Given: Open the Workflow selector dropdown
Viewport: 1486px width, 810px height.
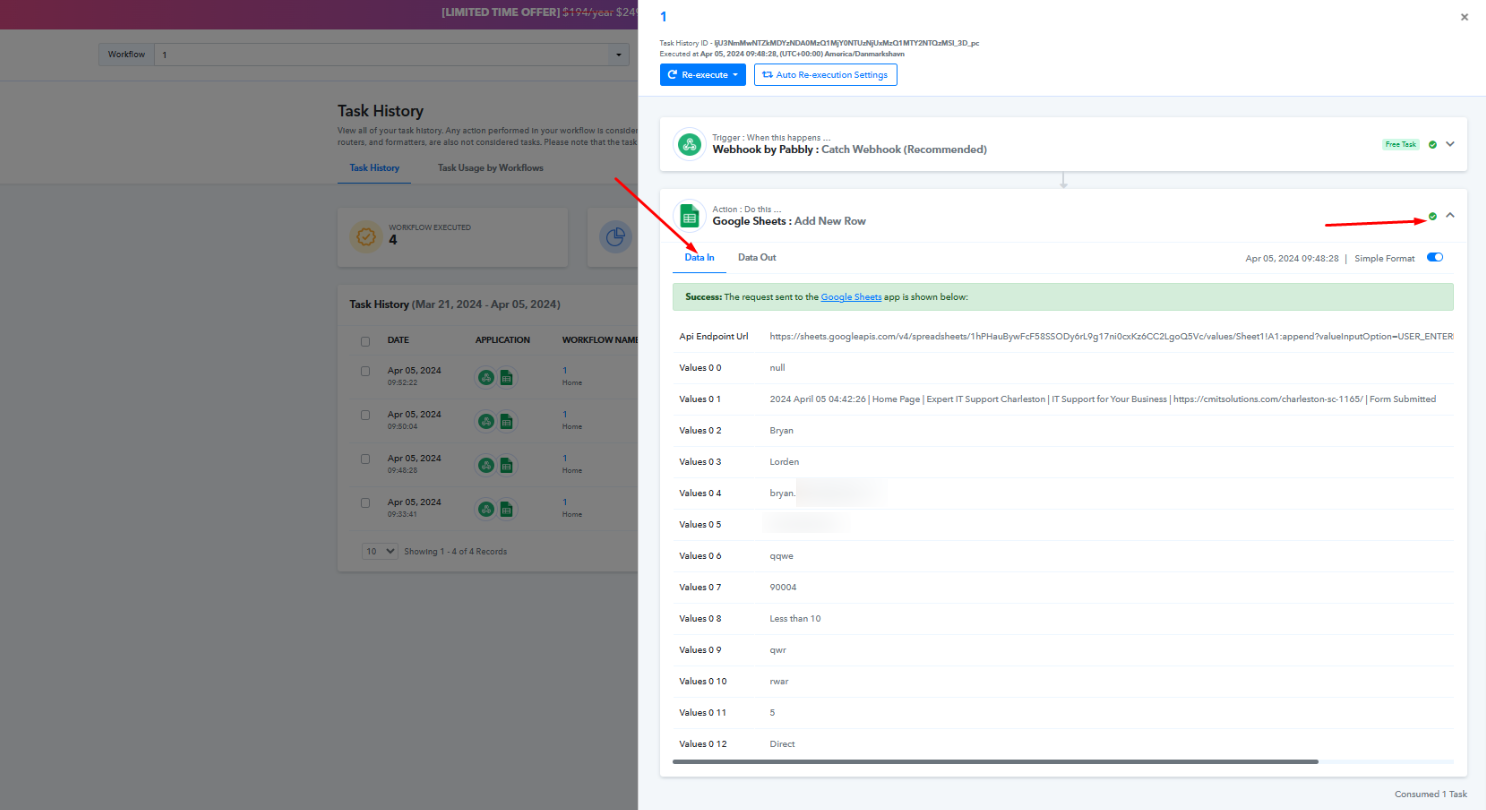Looking at the screenshot, I should pyautogui.click(x=392, y=54).
